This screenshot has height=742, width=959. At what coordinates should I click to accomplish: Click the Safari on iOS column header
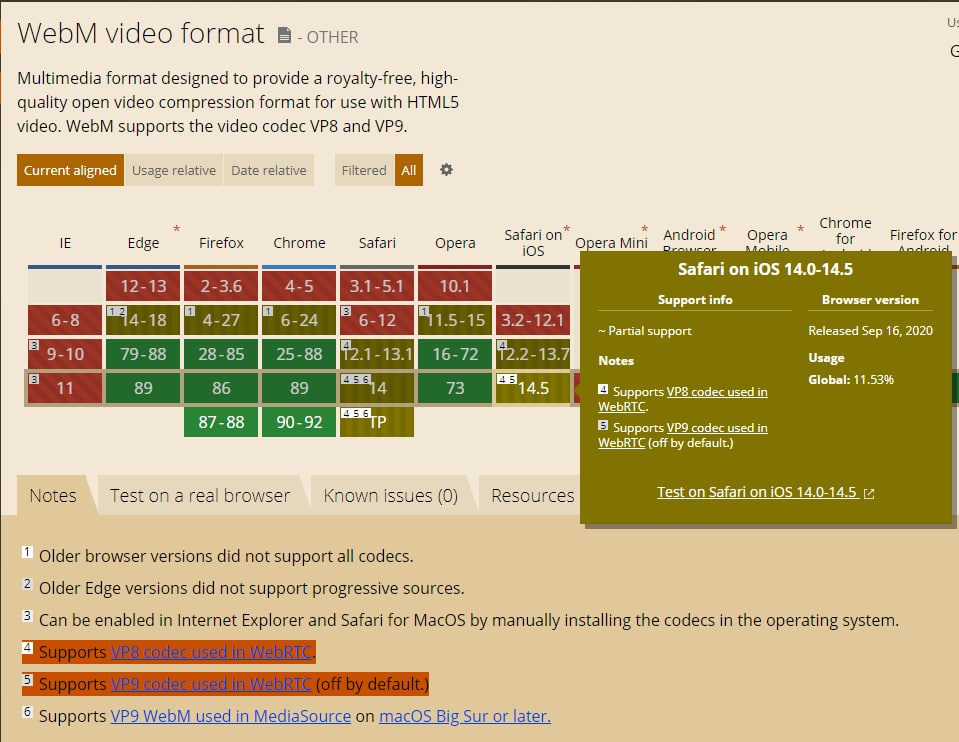pyautogui.click(x=533, y=243)
